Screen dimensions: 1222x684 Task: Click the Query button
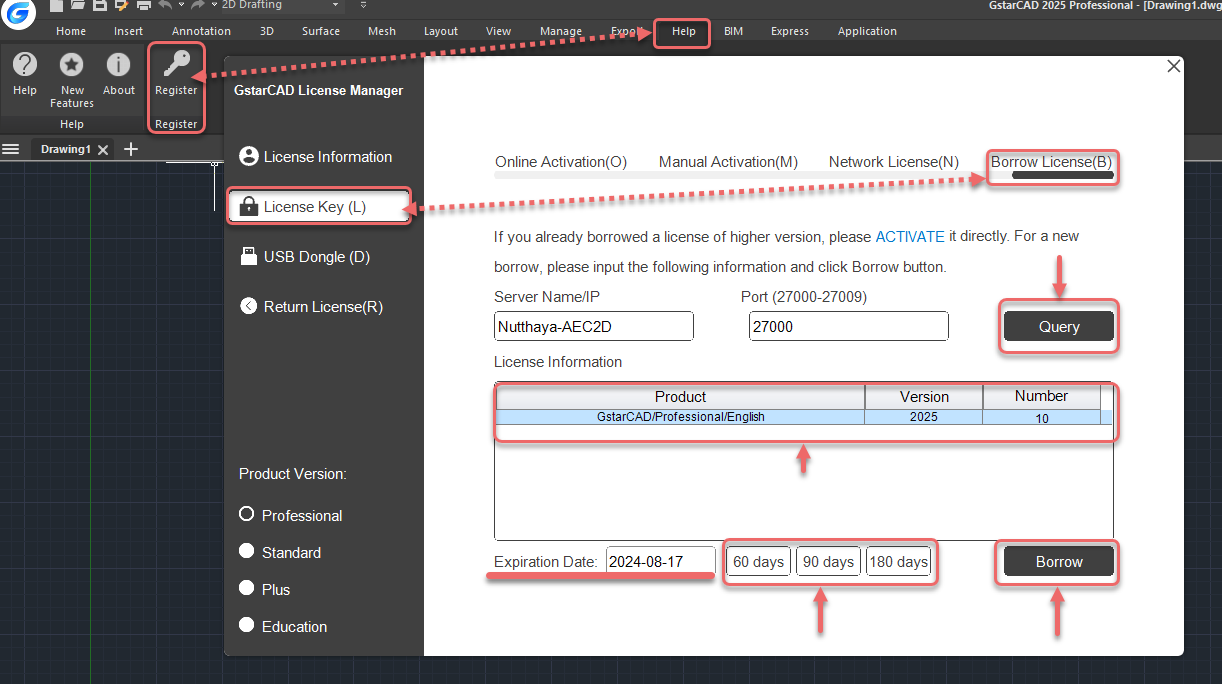click(x=1058, y=326)
